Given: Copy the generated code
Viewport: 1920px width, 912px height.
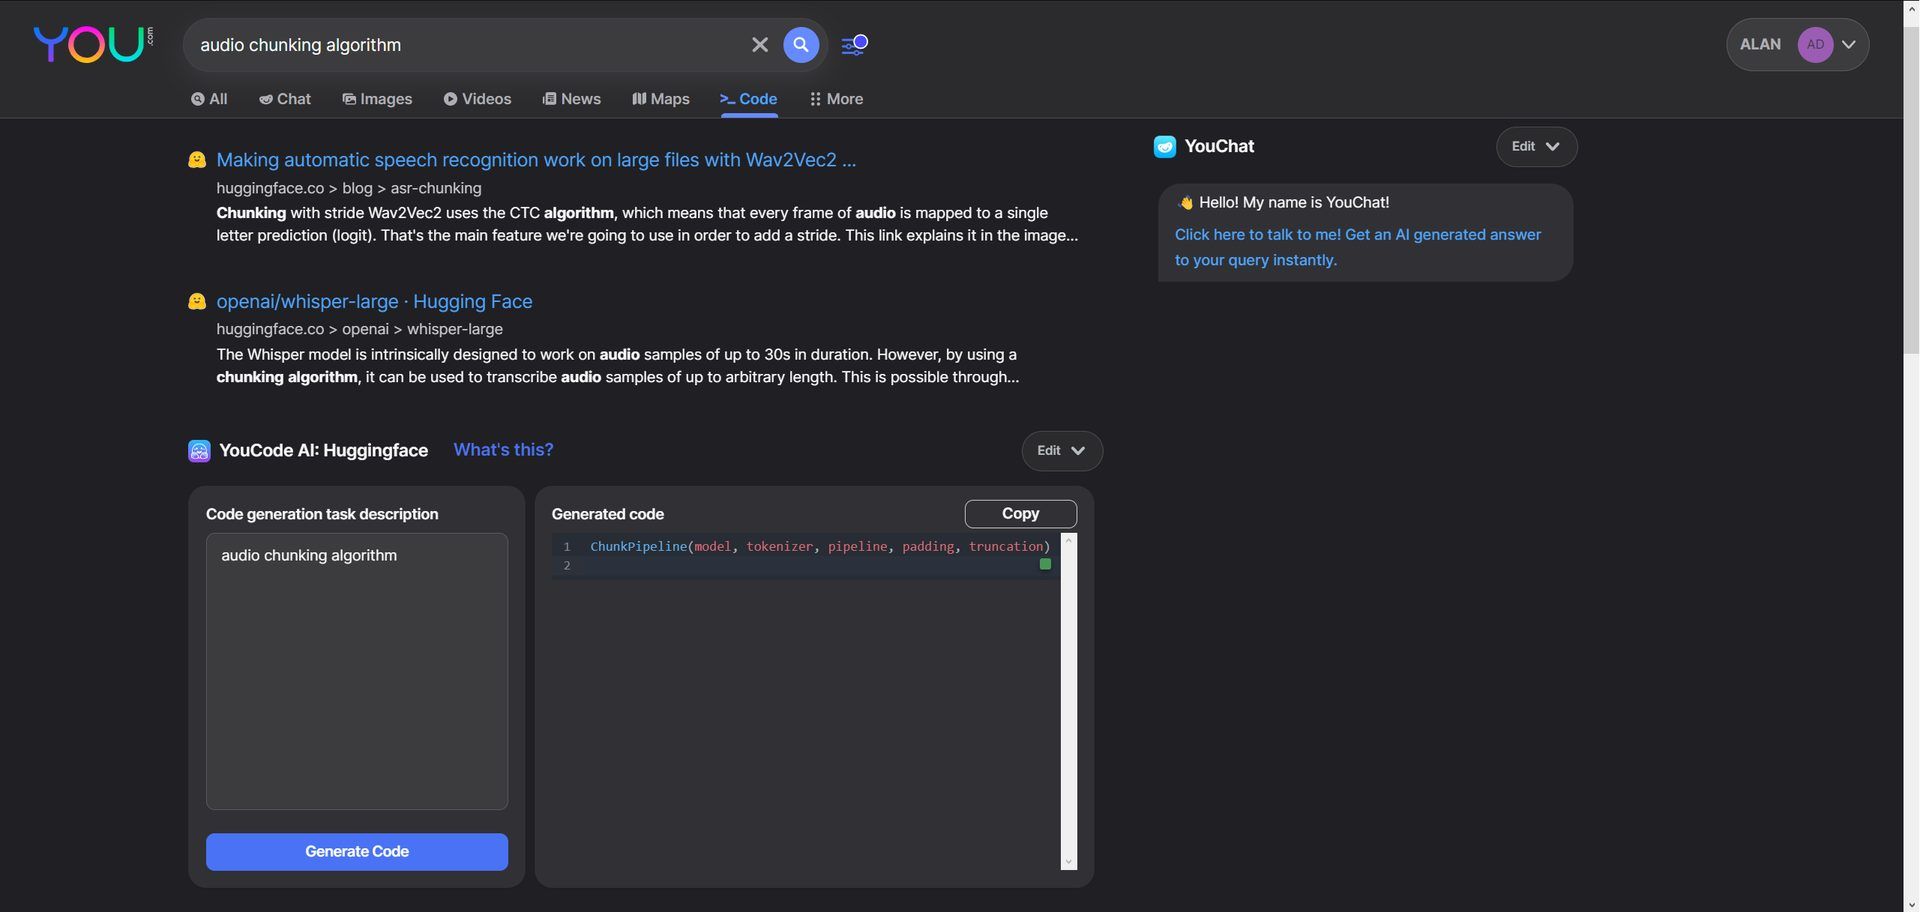Looking at the screenshot, I should [x=1020, y=514].
